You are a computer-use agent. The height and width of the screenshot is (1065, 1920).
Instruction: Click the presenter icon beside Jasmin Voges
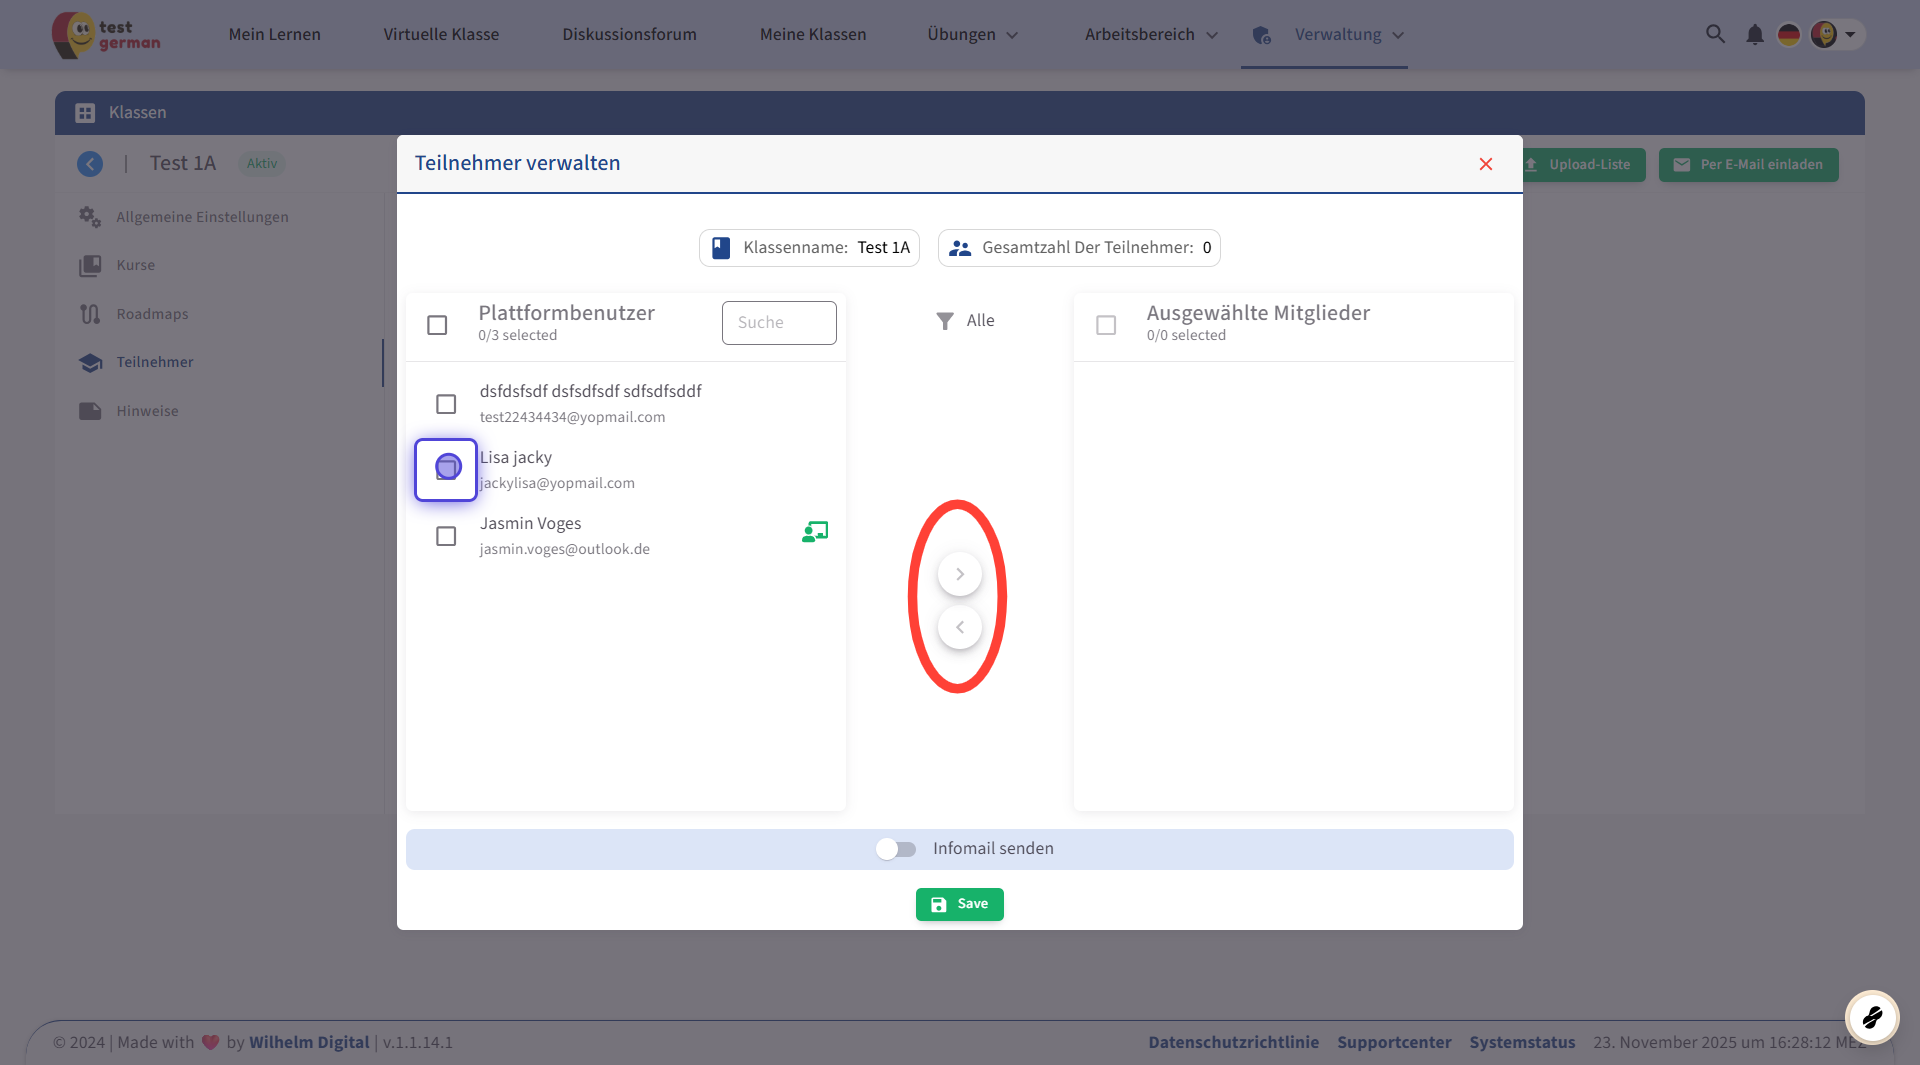(815, 532)
